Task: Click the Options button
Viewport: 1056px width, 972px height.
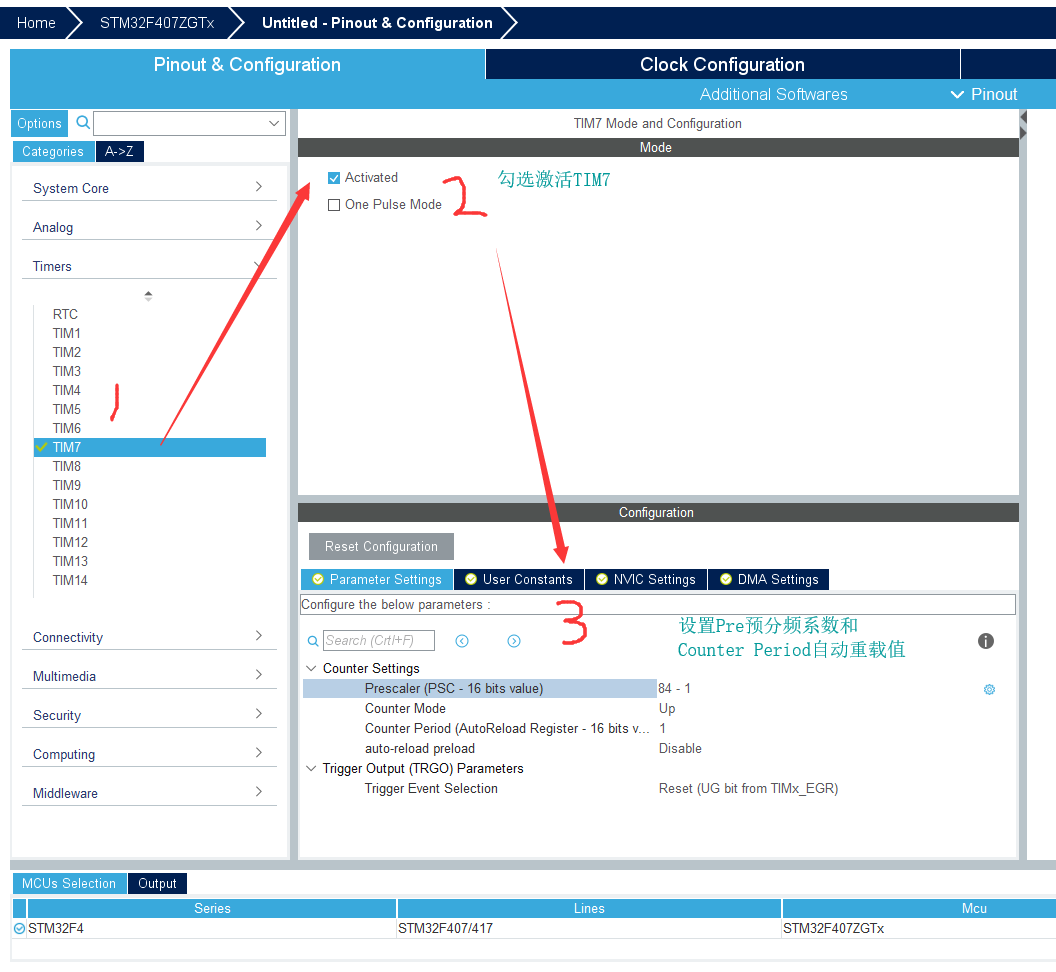Action: 40,123
